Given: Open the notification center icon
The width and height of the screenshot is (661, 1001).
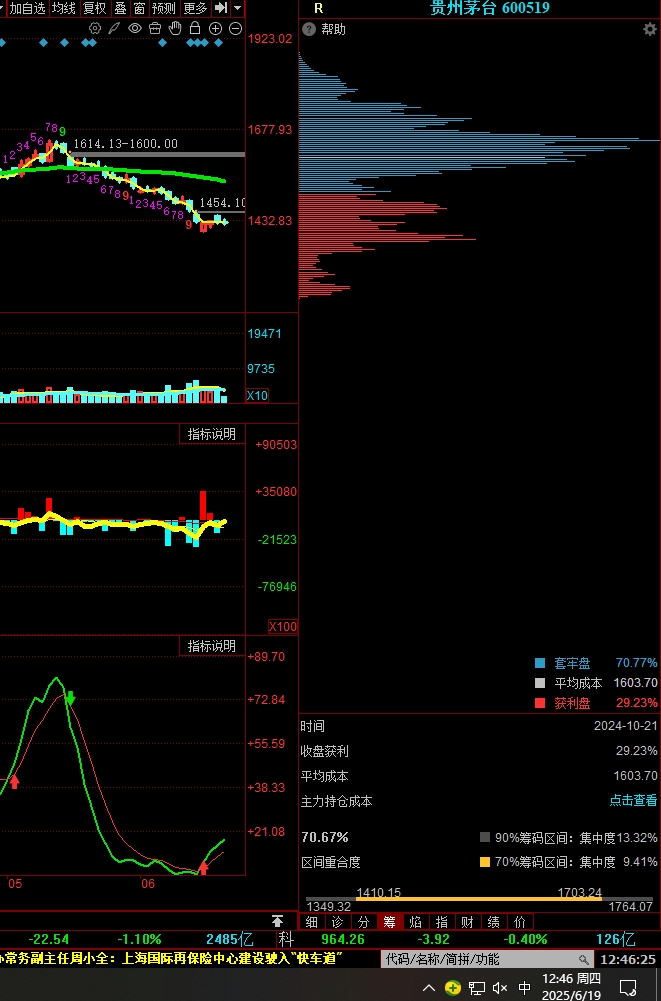Looking at the screenshot, I should point(628,988).
